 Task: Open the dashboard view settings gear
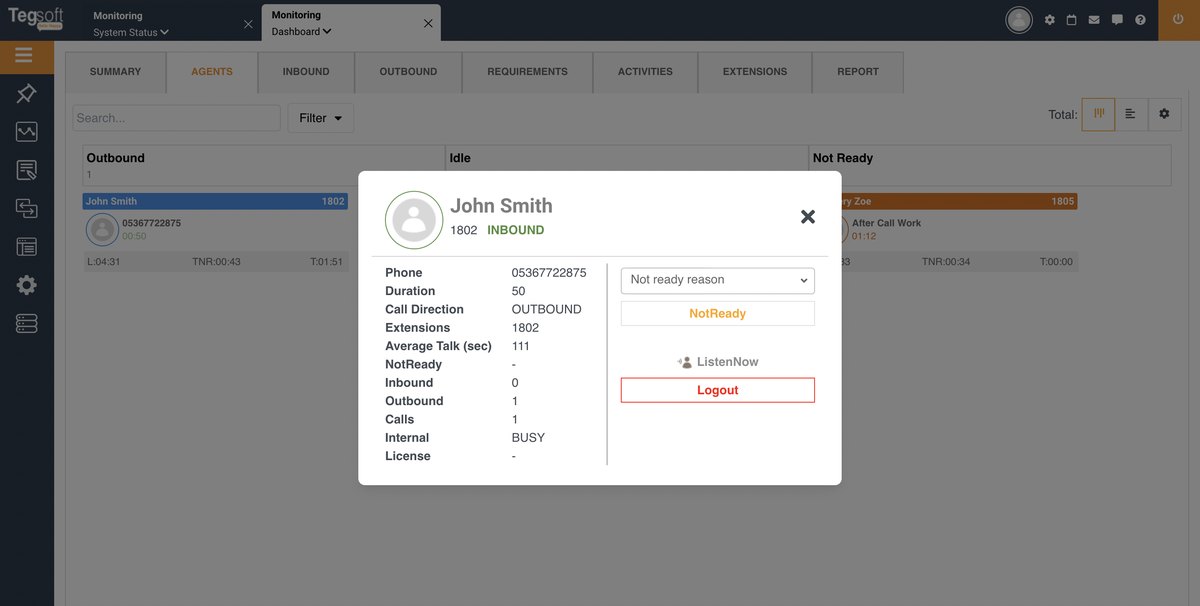pos(1164,114)
